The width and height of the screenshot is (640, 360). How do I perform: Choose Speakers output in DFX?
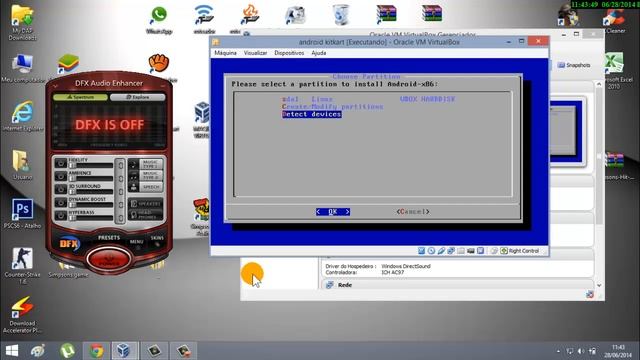point(146,203)
